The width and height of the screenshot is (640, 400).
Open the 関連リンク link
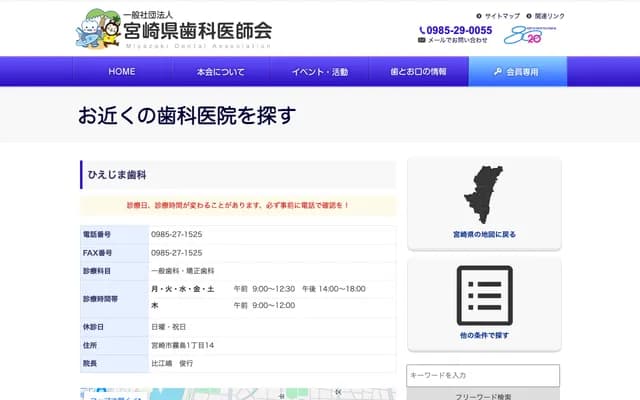pos(549,16)
